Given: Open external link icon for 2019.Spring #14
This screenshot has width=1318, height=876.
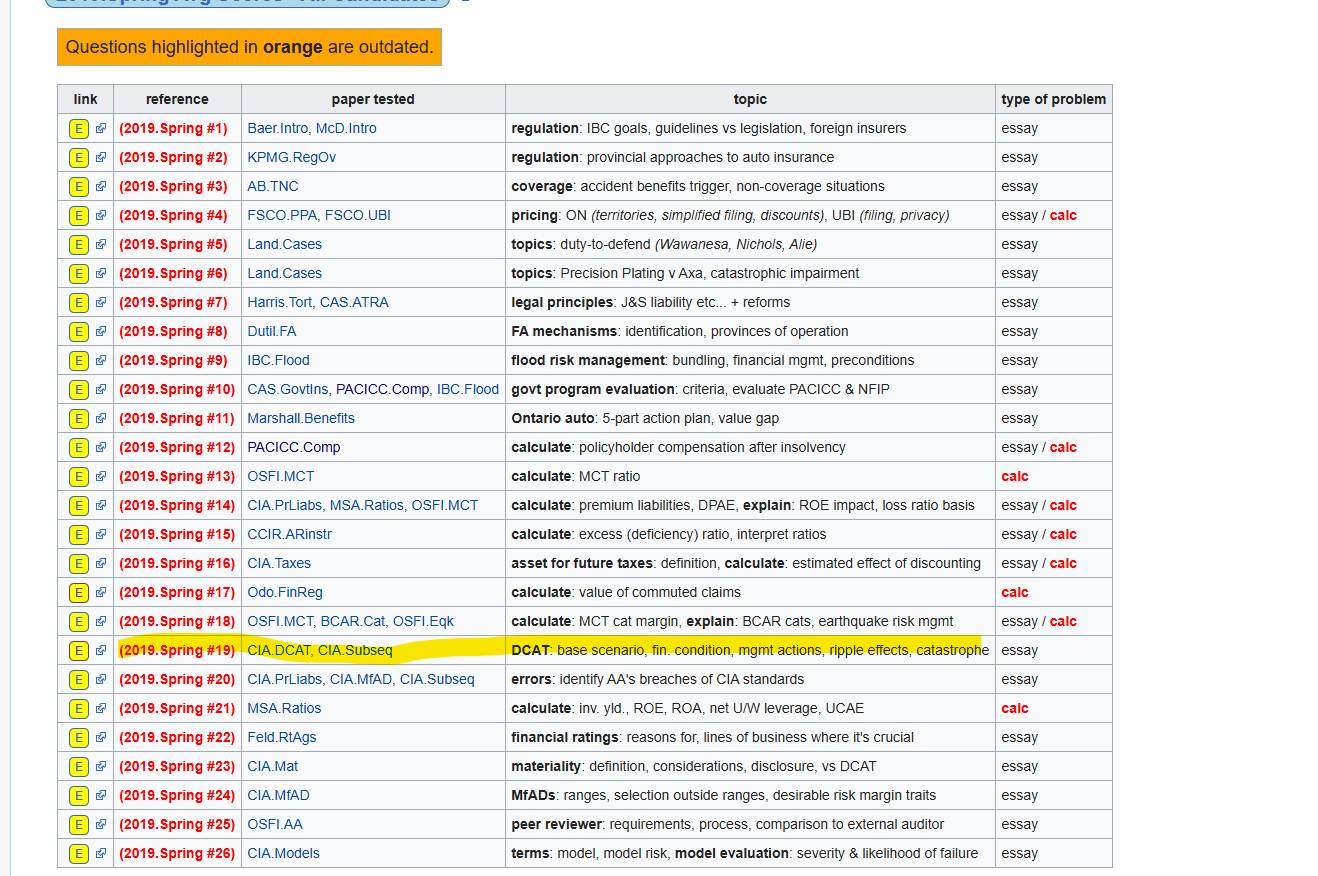Looking at the screenshot, I should click(x=101, y=505).
